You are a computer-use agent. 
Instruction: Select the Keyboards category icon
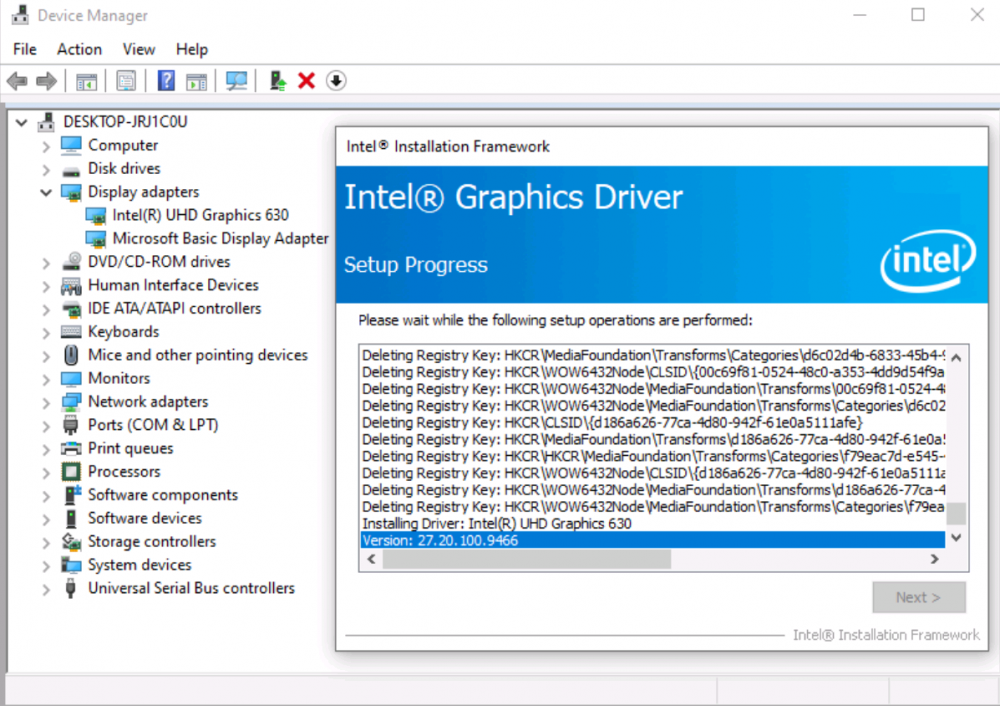[x=71, y=332]
